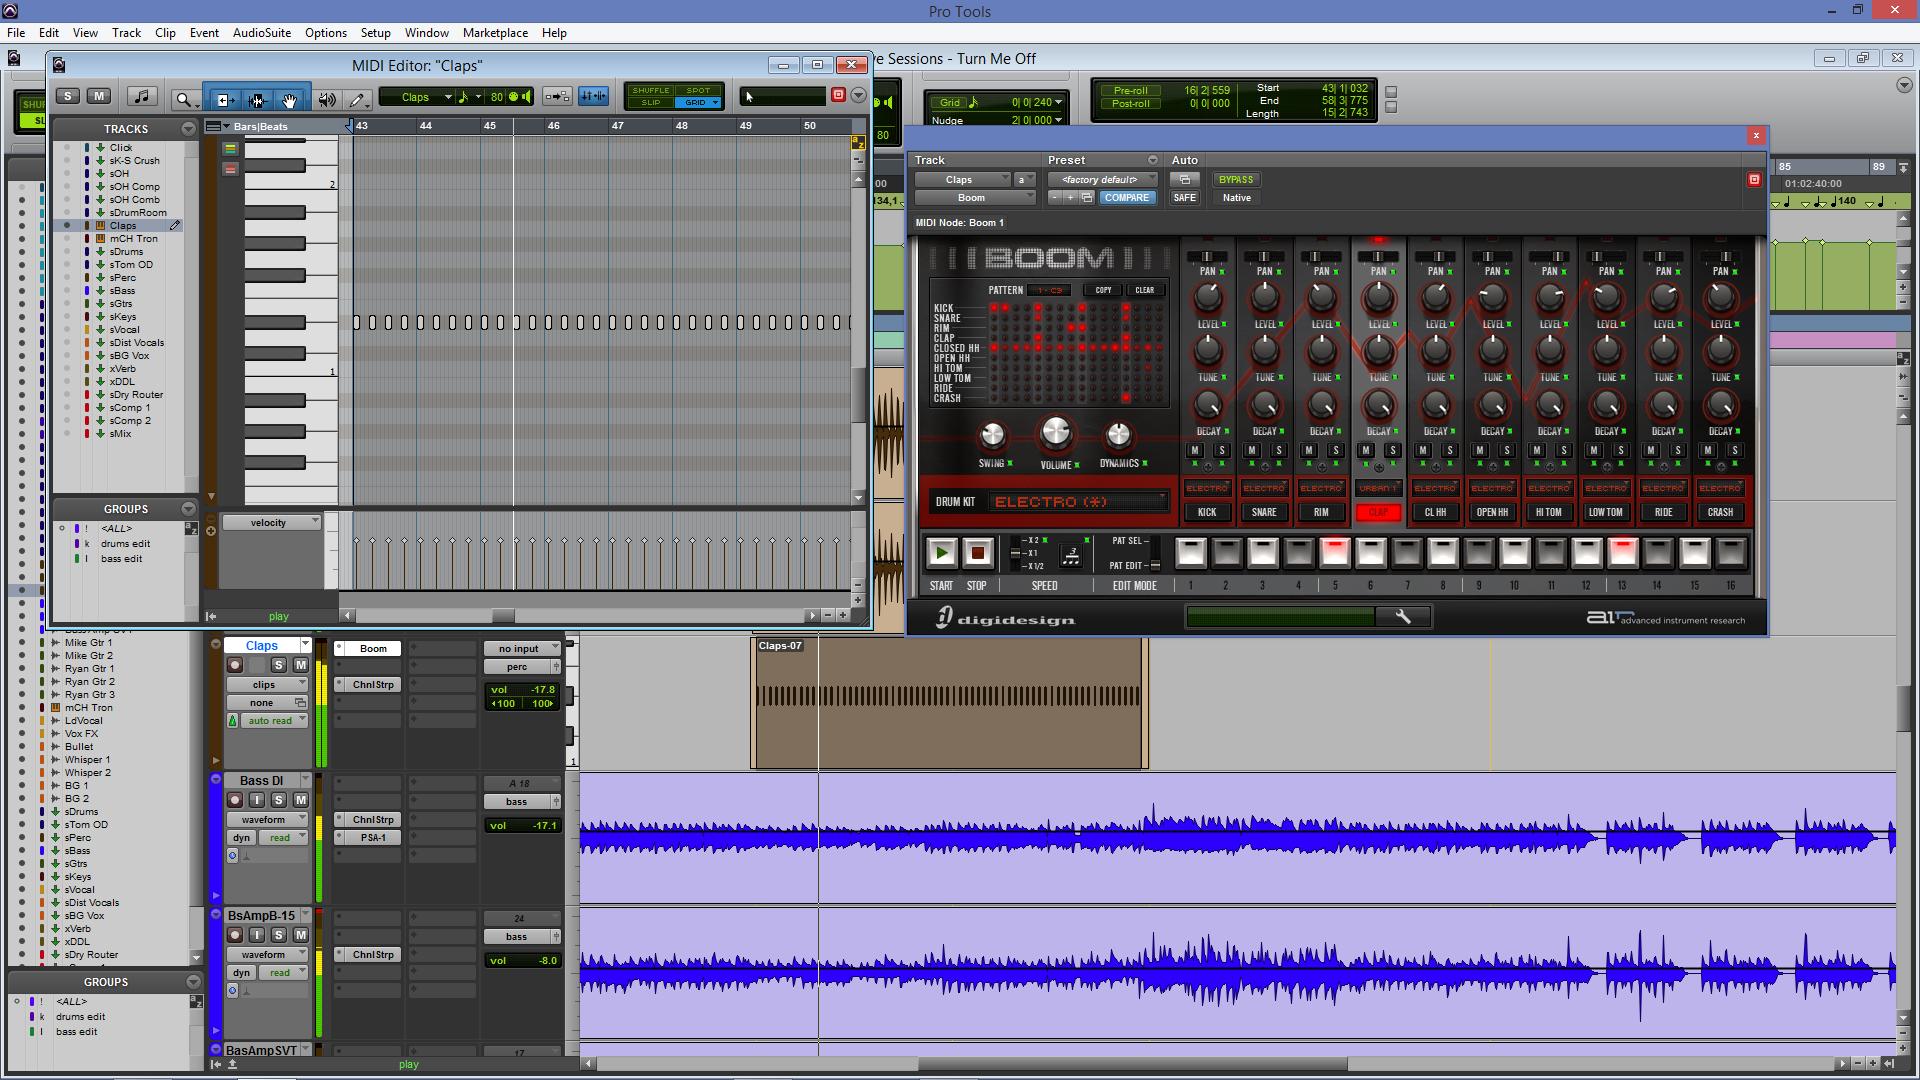This screenshot has width=1920, height=1080.
Task: Click the GRID mode button in toolbar
Action: (700, 105)
